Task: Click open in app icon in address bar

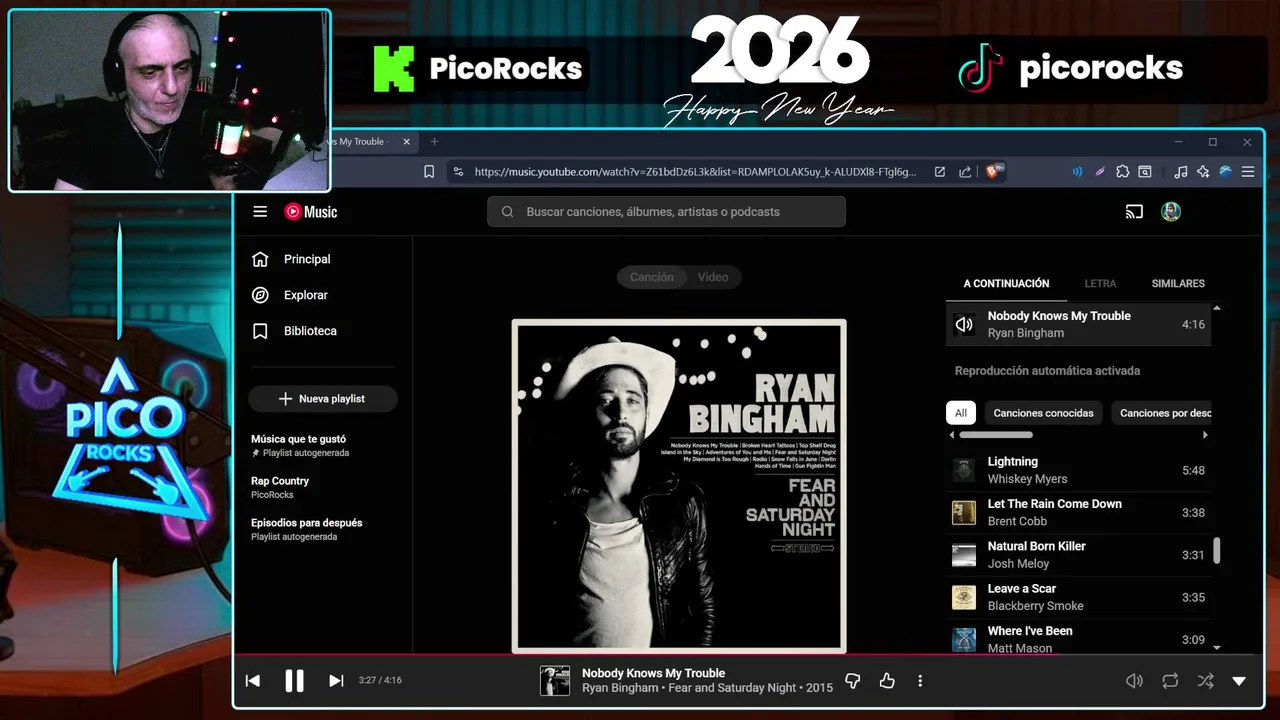Action: click(940, 172)
